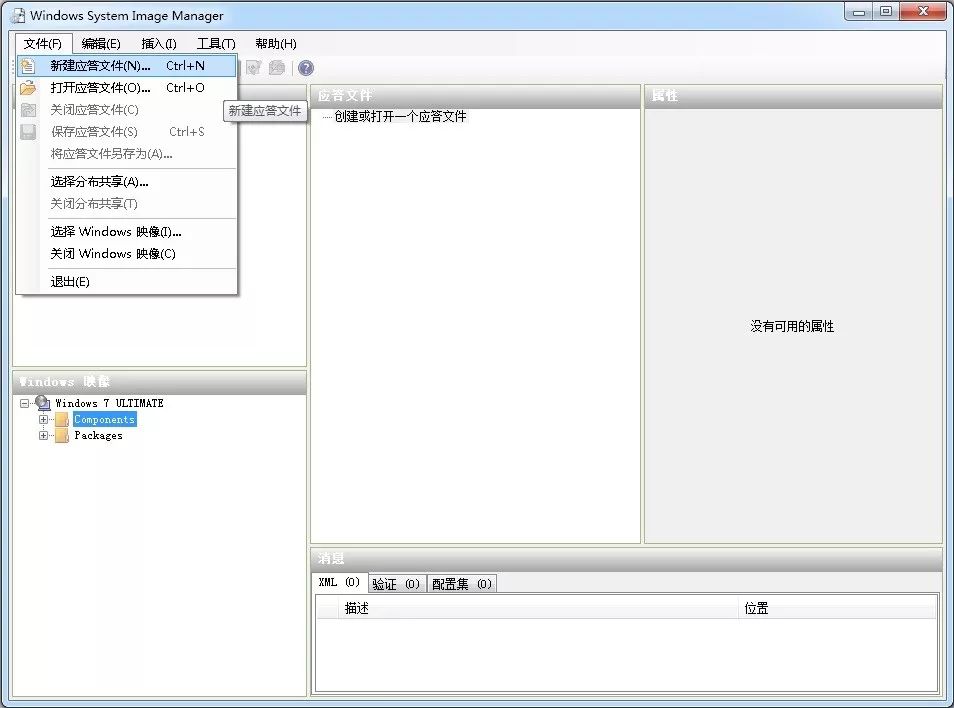Click the 描述 column header
Screen dimensions: 954x708
(x=537, y=608)
